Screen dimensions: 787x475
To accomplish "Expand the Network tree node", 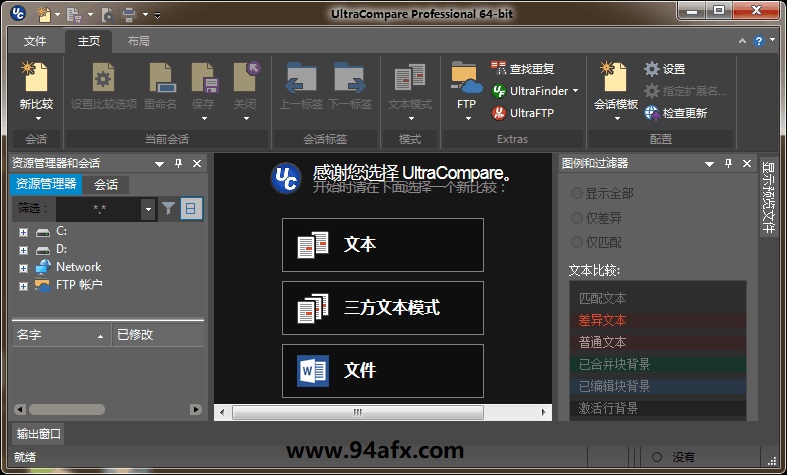I will tap(23, 268).
